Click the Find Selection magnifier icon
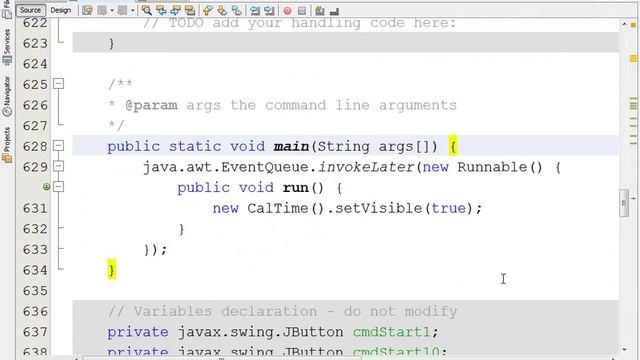Screen dimensions: 640x360 (147, 11)
